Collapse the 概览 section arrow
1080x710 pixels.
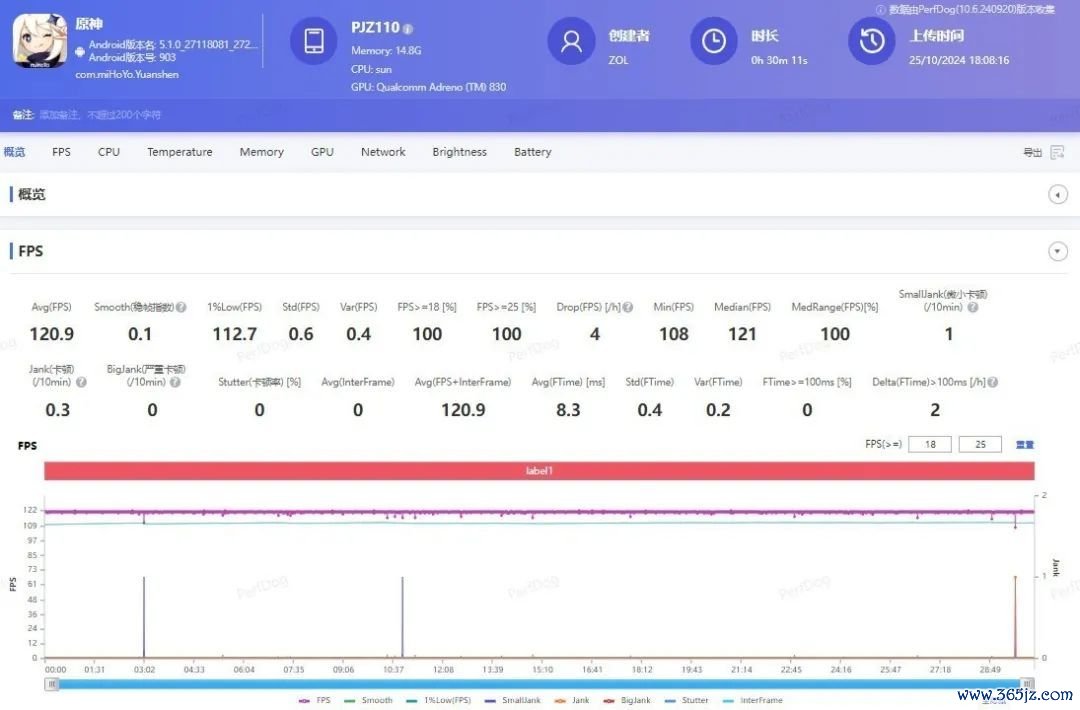point(1058,195)
